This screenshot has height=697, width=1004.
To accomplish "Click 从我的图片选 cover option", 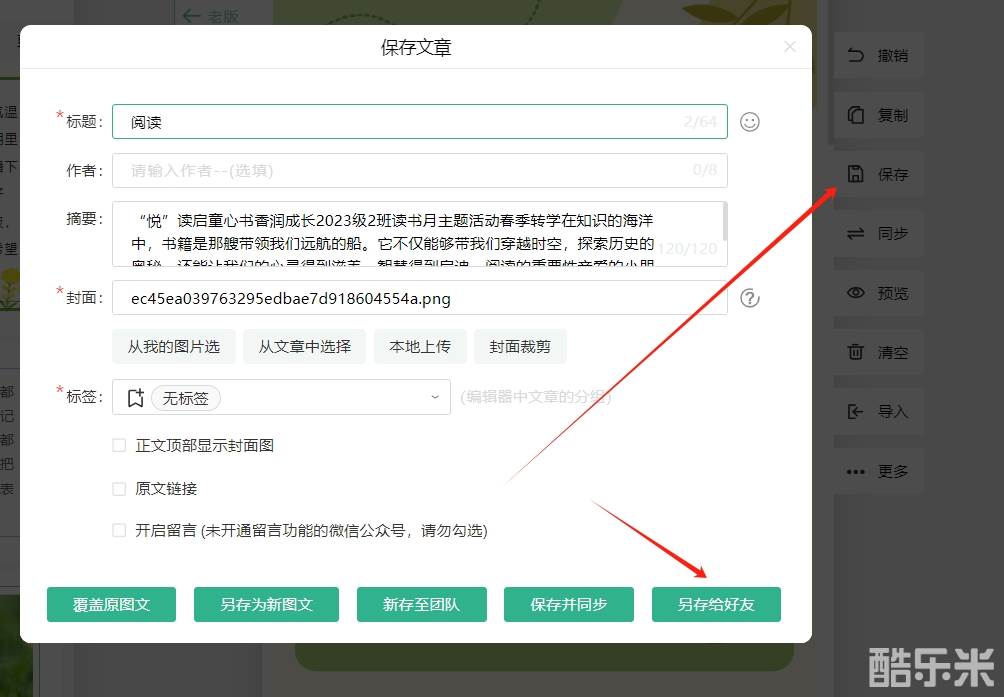I will [x=173, y=347].
